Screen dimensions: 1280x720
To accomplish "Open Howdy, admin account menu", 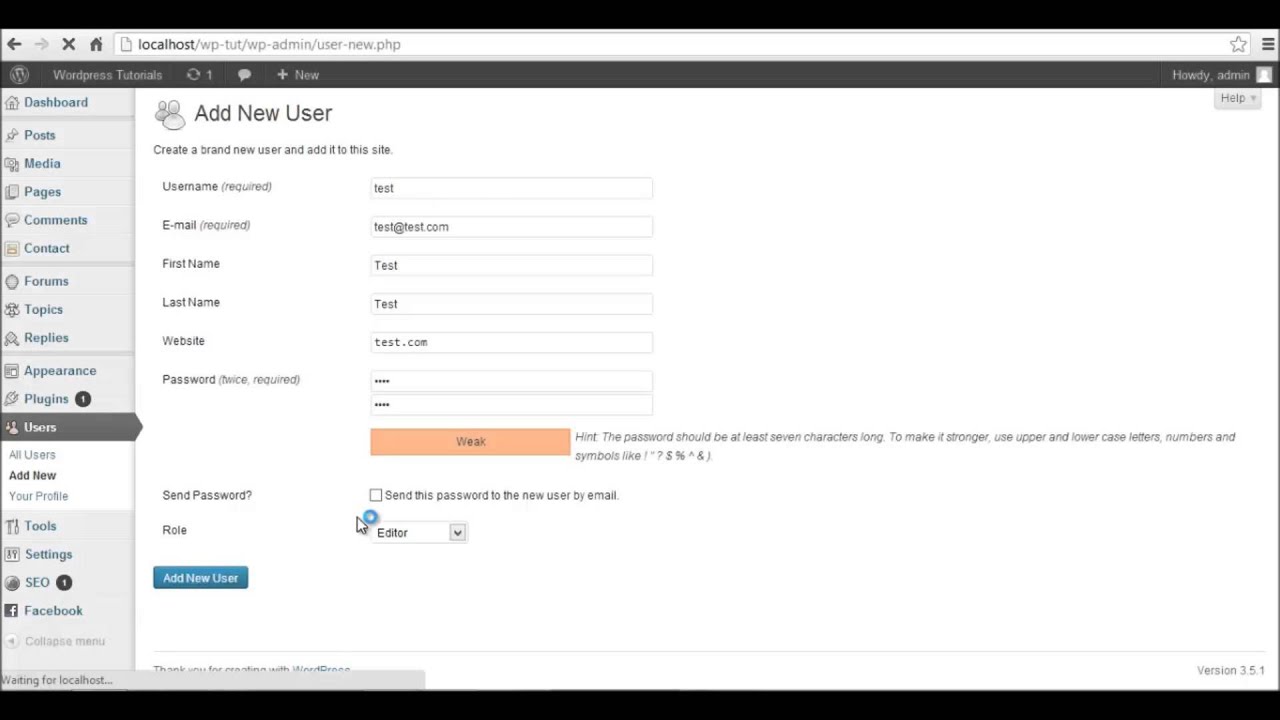I will 1222,75.
